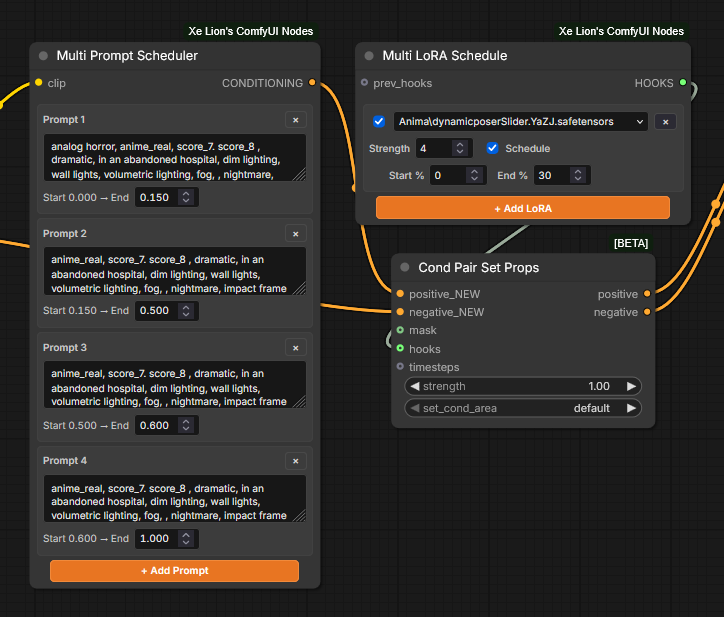The height and width of the screenshot is (617, 724).
Task: Click the Prompt 1 End value stepper
Action: point(186,197)
